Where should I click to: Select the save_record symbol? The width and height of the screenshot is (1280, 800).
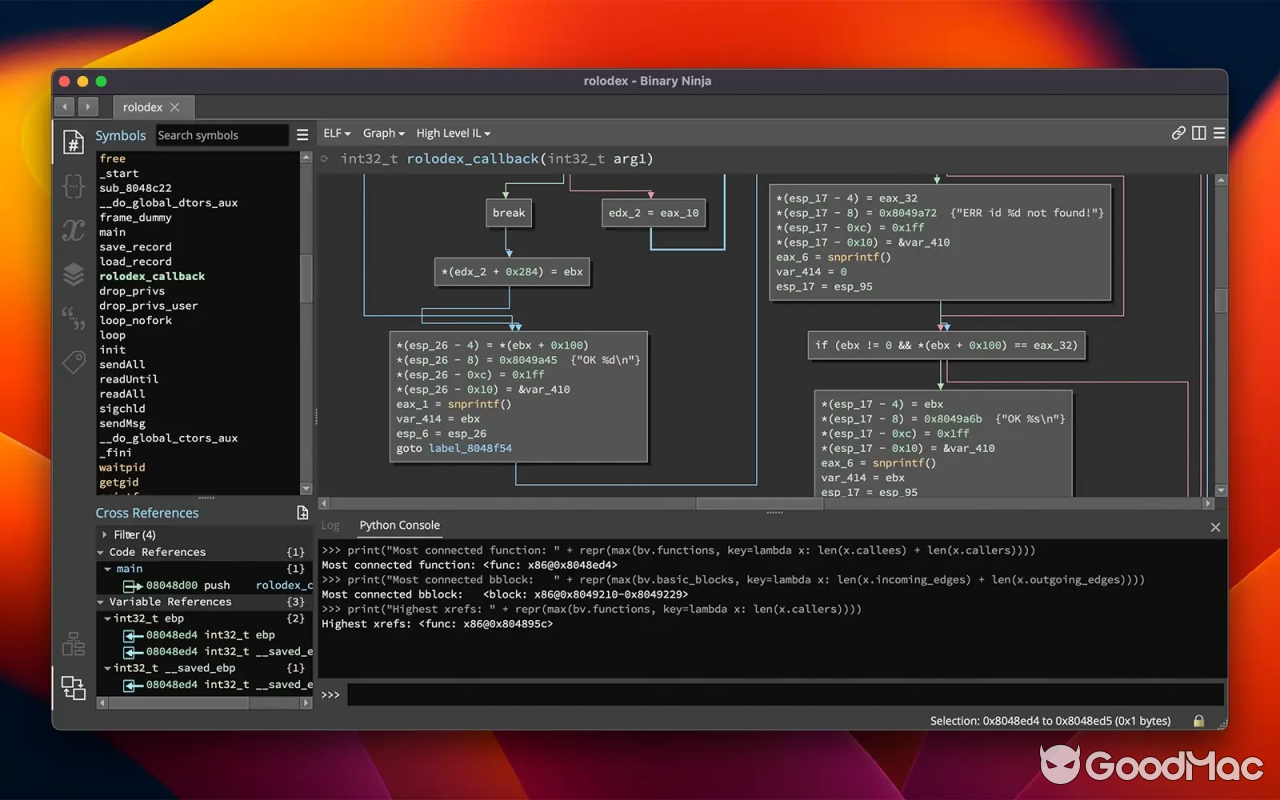(x=135, y=247)
